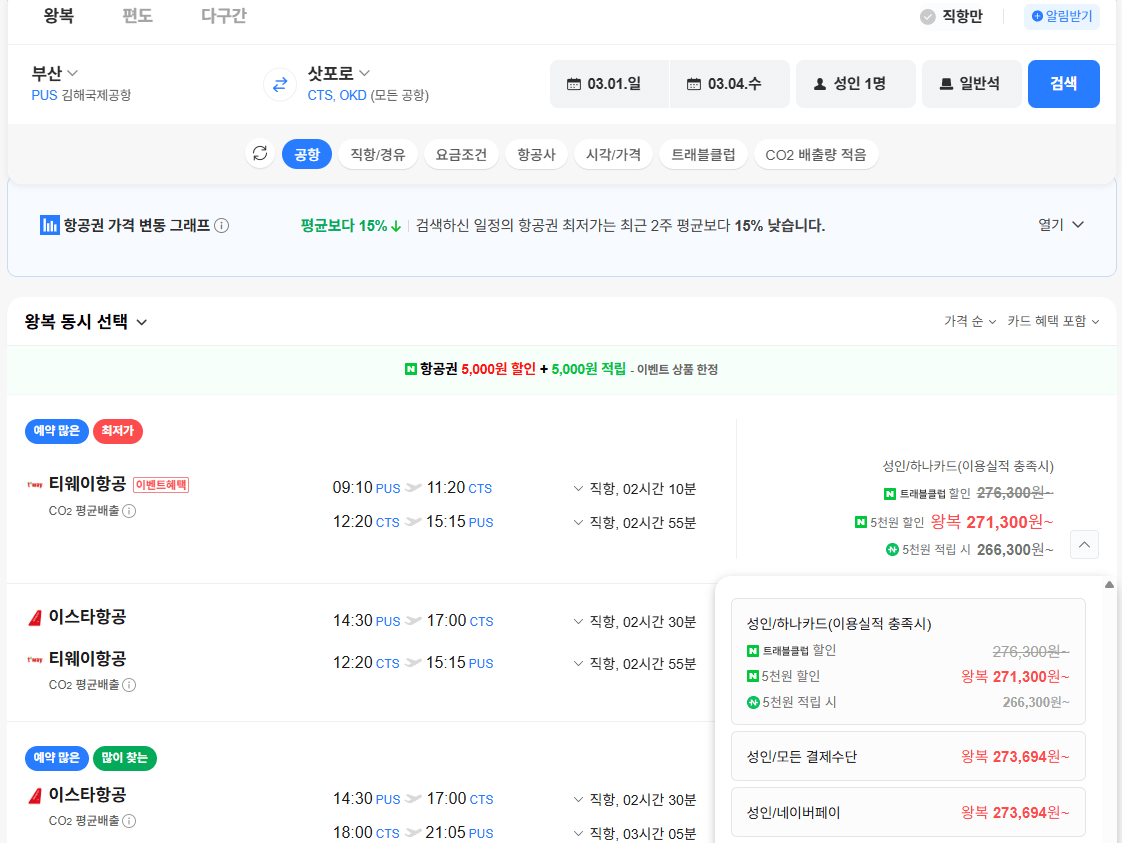This screenshot has height=843, width=1122.
Task: Open the 삿포로 destination dropdown
Action: [338, 73]
